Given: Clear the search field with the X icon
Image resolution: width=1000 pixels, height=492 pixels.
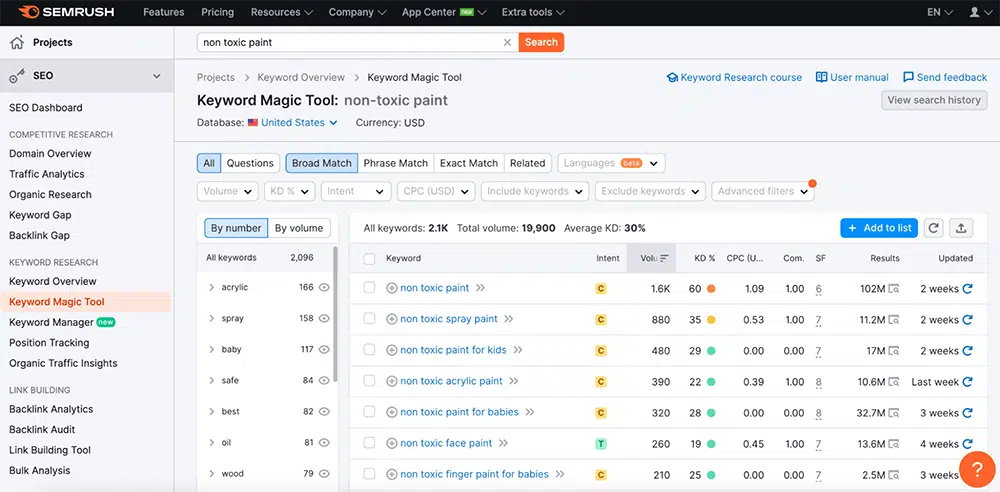Looking at the screenshot, I should coord(507,42).
